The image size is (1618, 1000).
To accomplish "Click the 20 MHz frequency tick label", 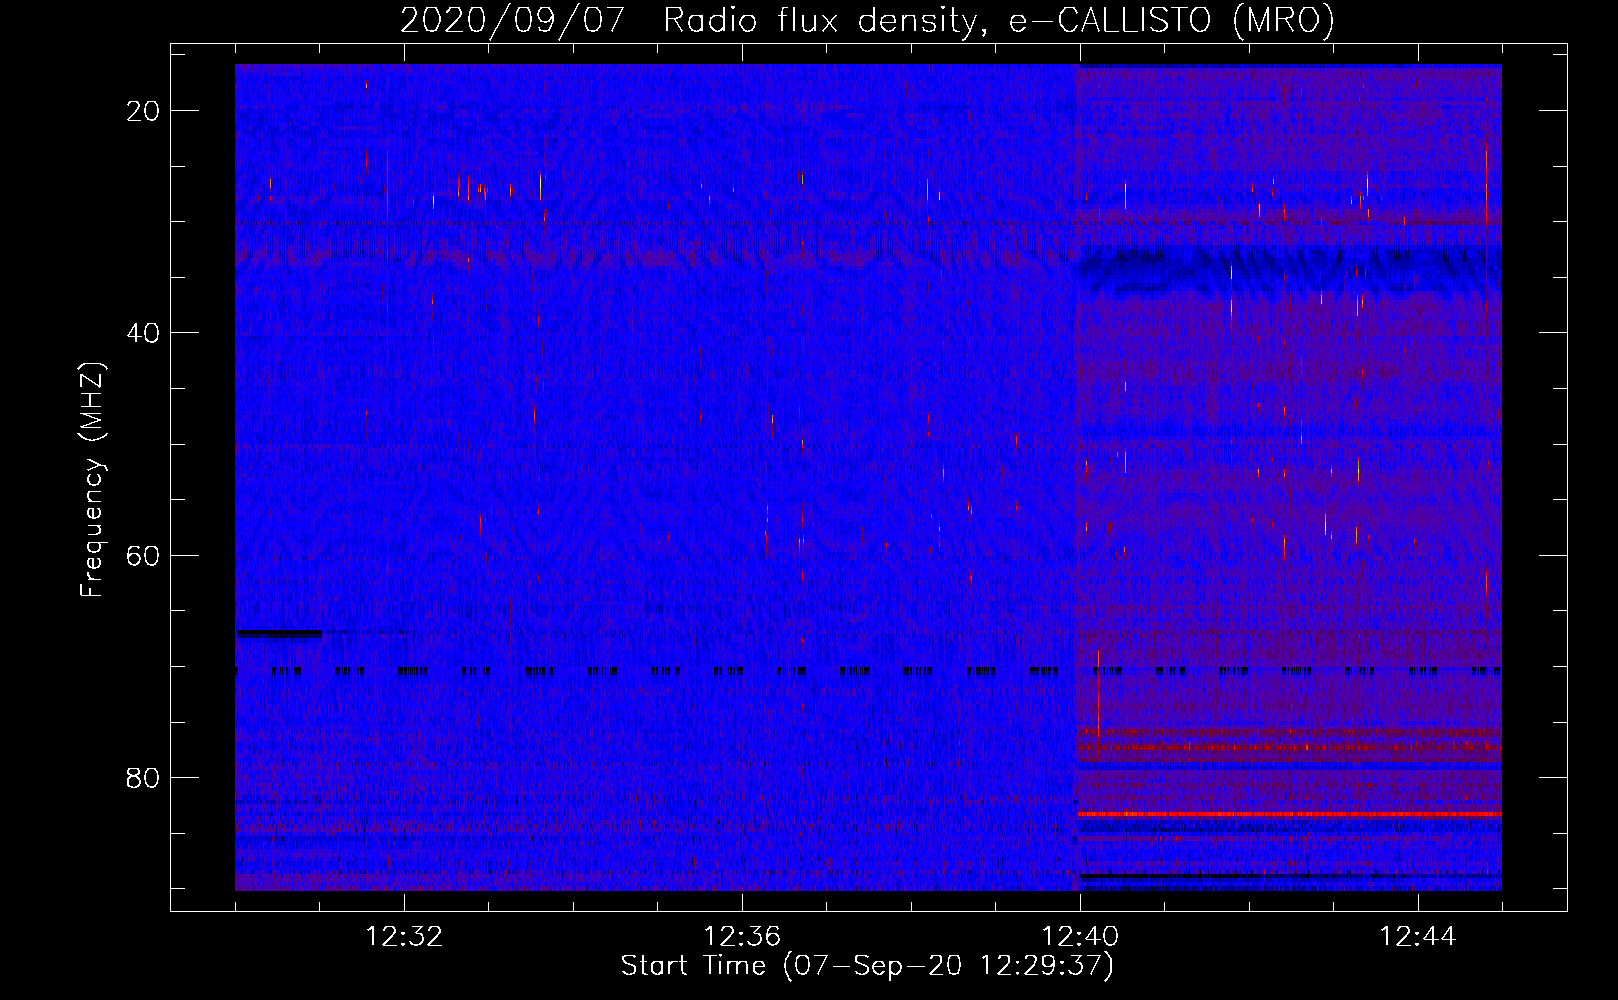I will 143,111.
